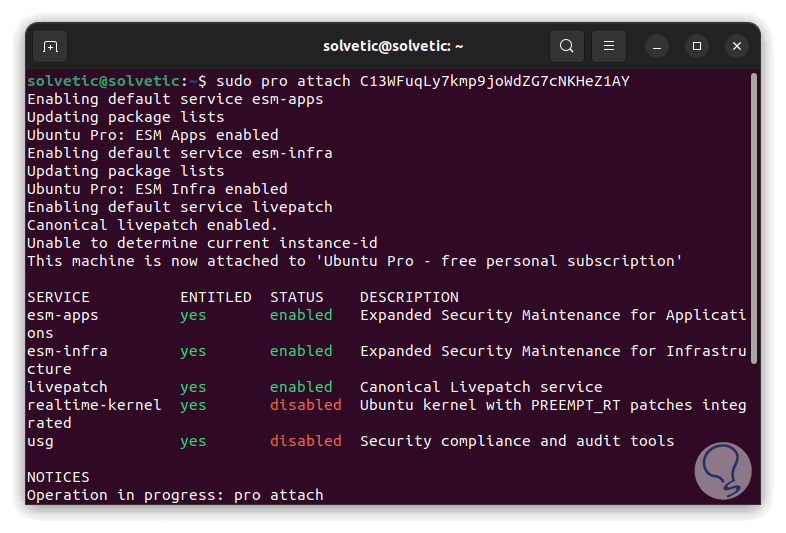
Task: Click the realtime-kernel service name
Action: point(94,405)
